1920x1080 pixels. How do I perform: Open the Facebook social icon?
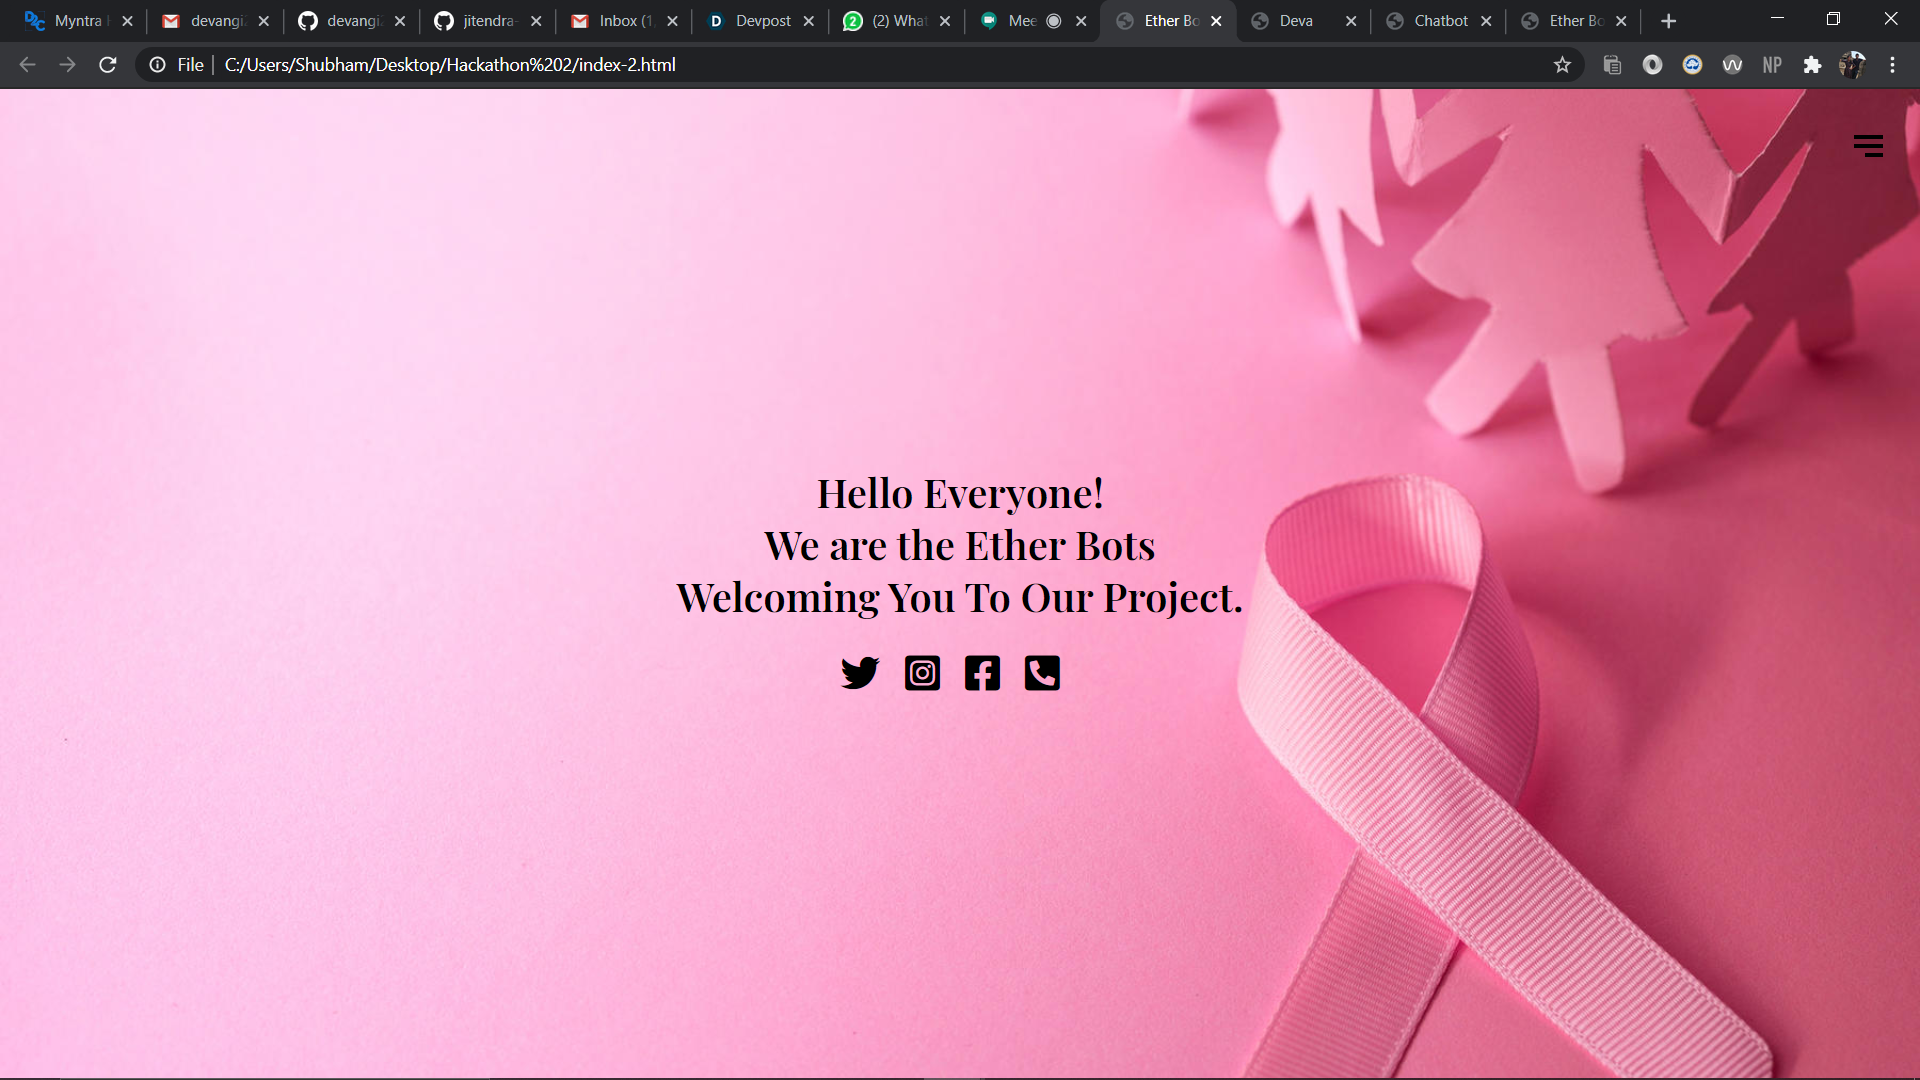point(982,673)
